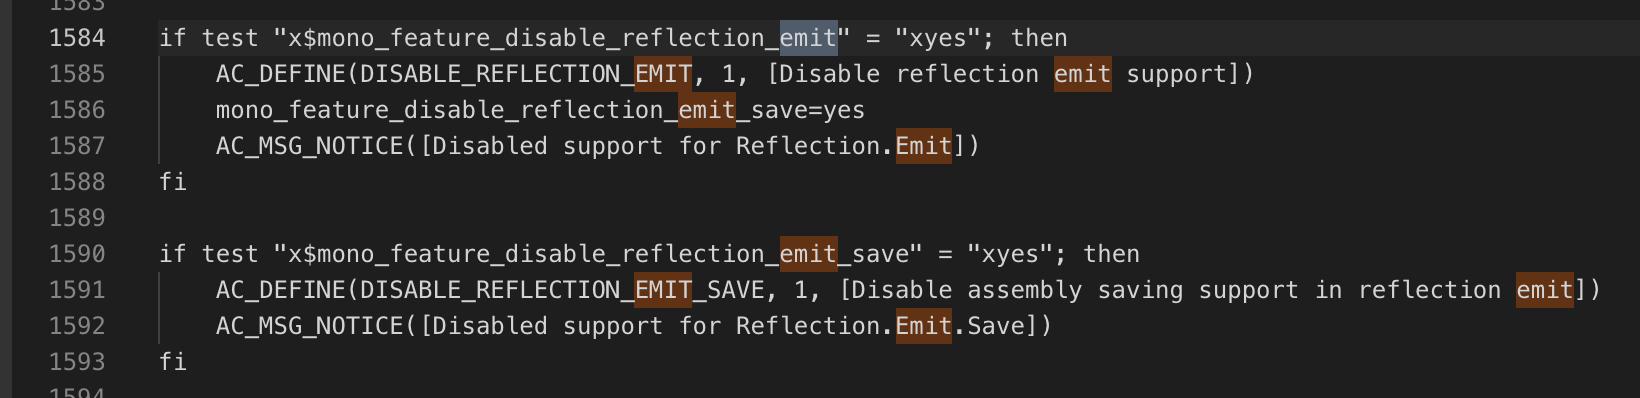1640x398 pixels.
Task: Click line number 1590 in the gutter
Action: click(x=77, y=254)
